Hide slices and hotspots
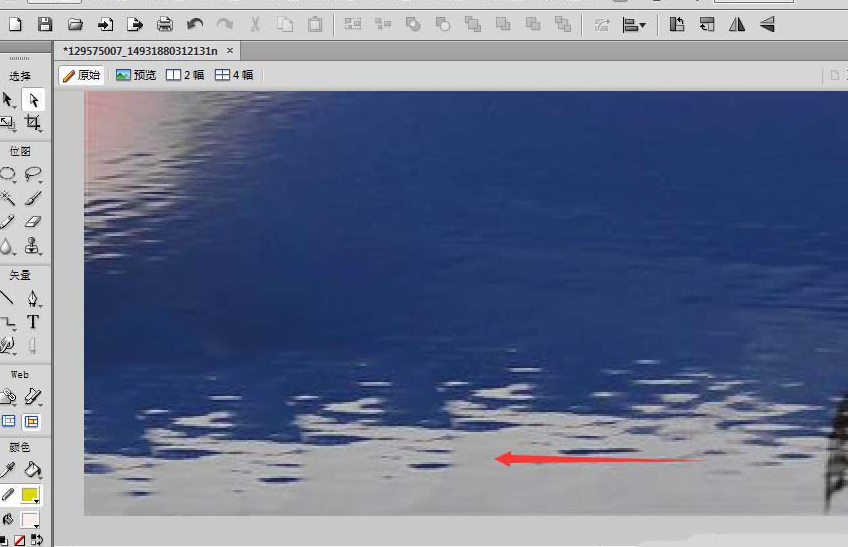The height and width of the screenshot is (547, 848). [9, 421]
